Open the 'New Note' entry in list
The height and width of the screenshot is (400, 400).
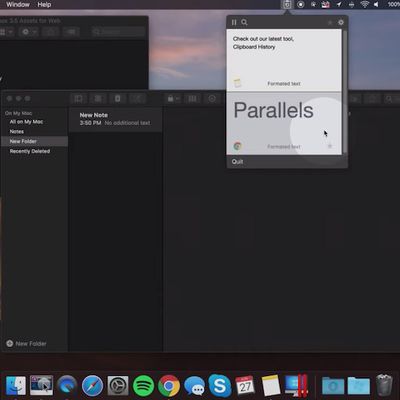tap(115, 119)
